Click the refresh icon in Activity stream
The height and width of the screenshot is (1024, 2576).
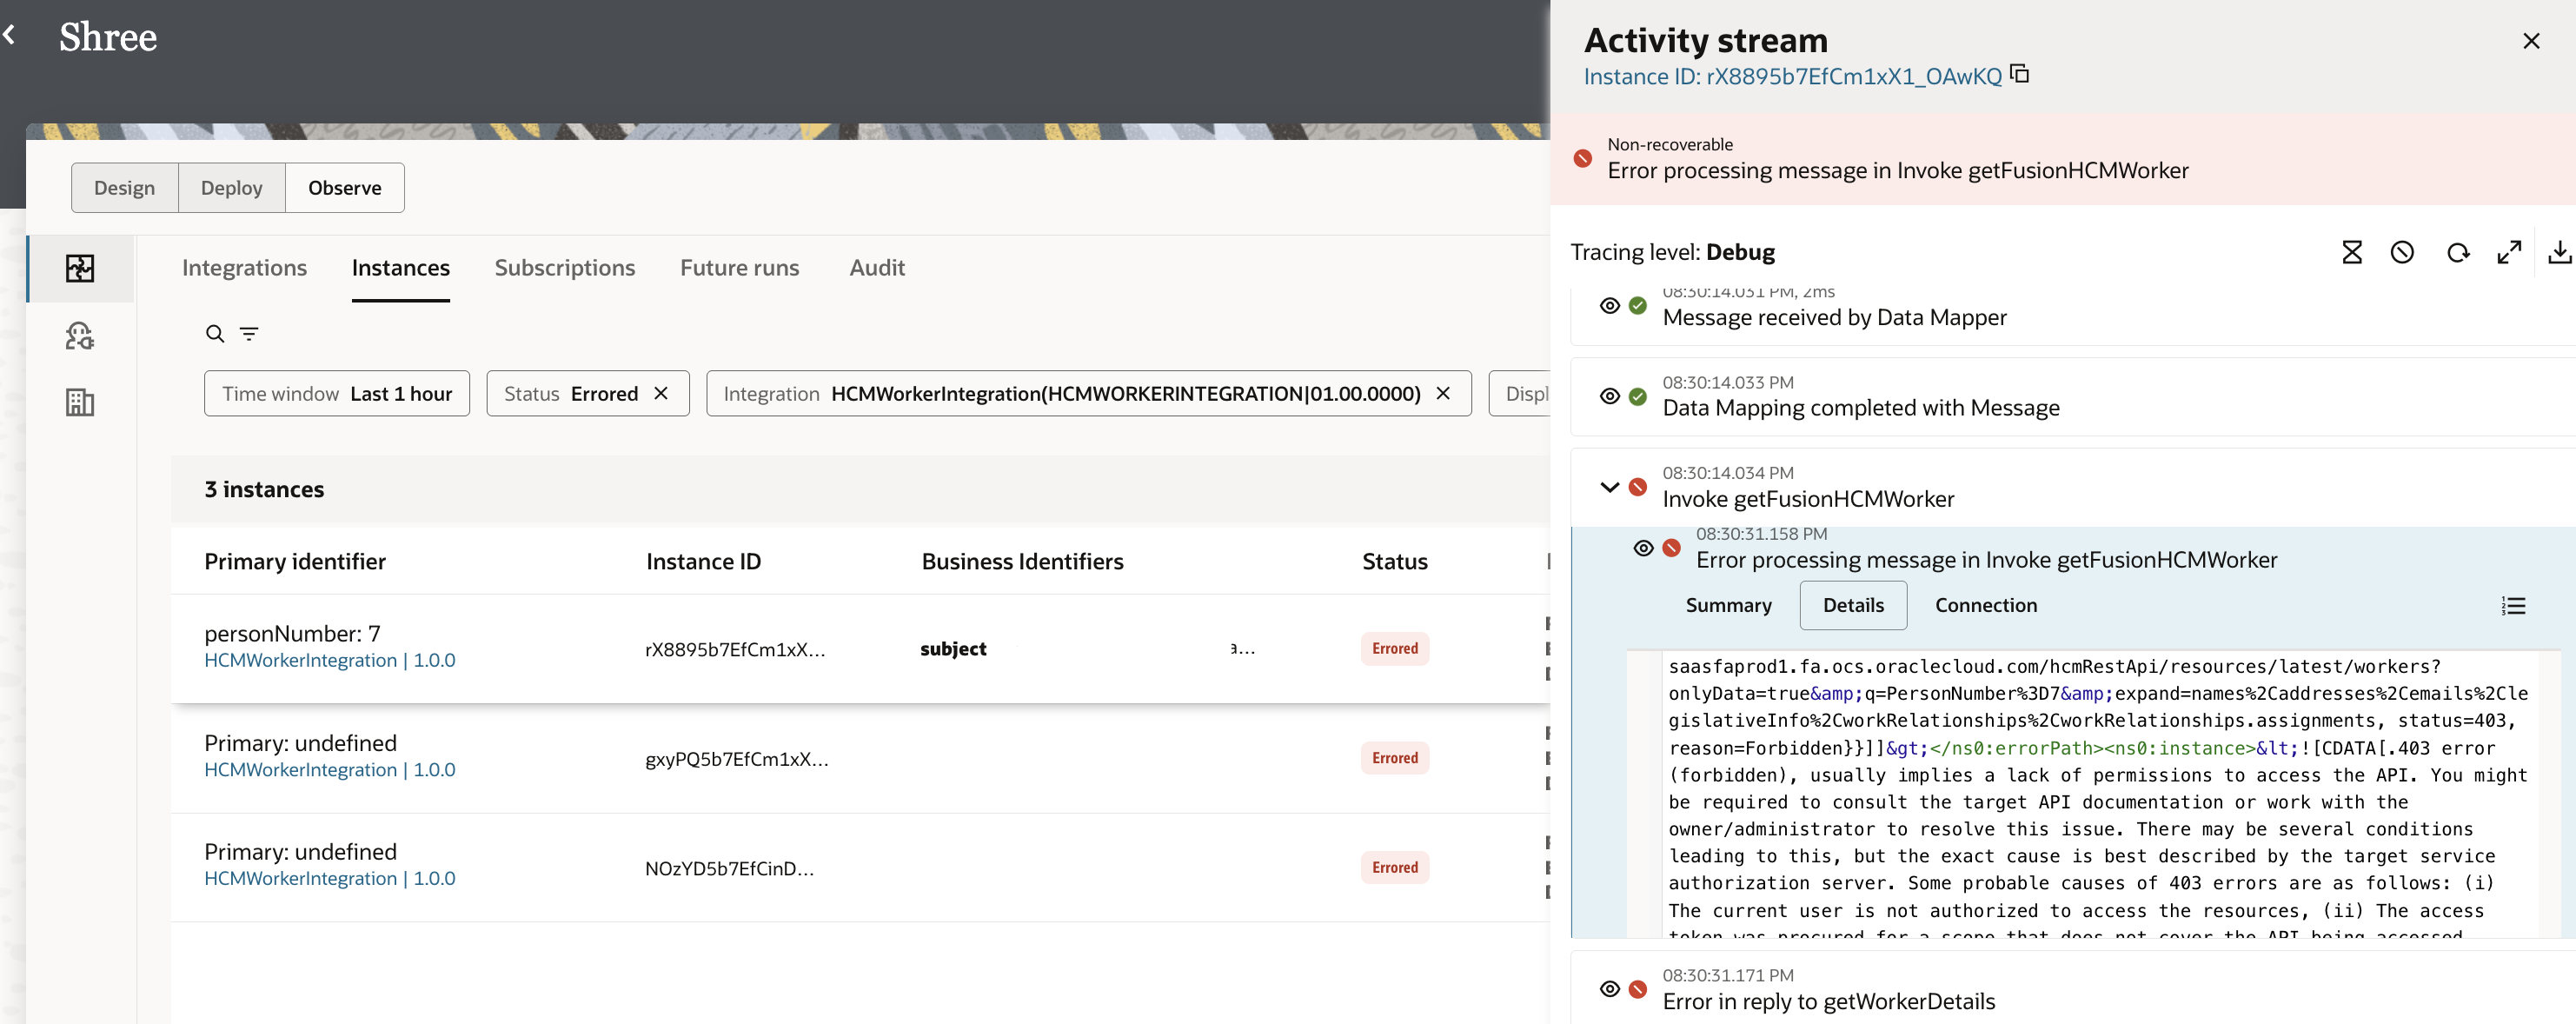[x=2457, y=252]
